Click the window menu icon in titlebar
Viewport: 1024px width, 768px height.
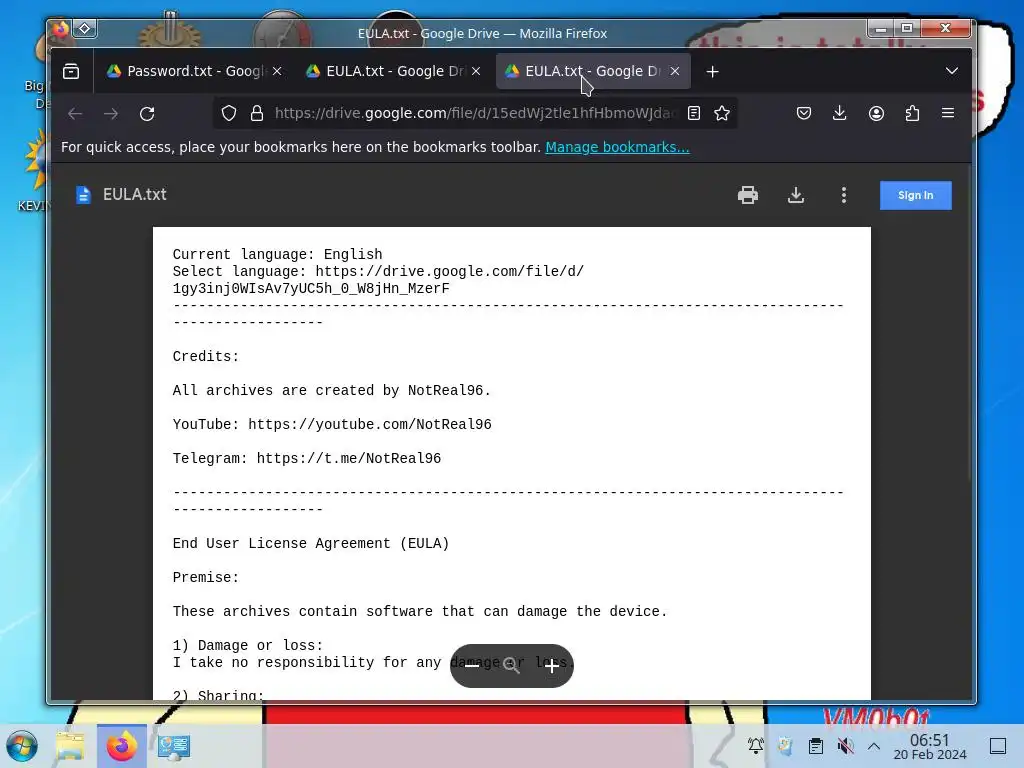pos(61,29)
